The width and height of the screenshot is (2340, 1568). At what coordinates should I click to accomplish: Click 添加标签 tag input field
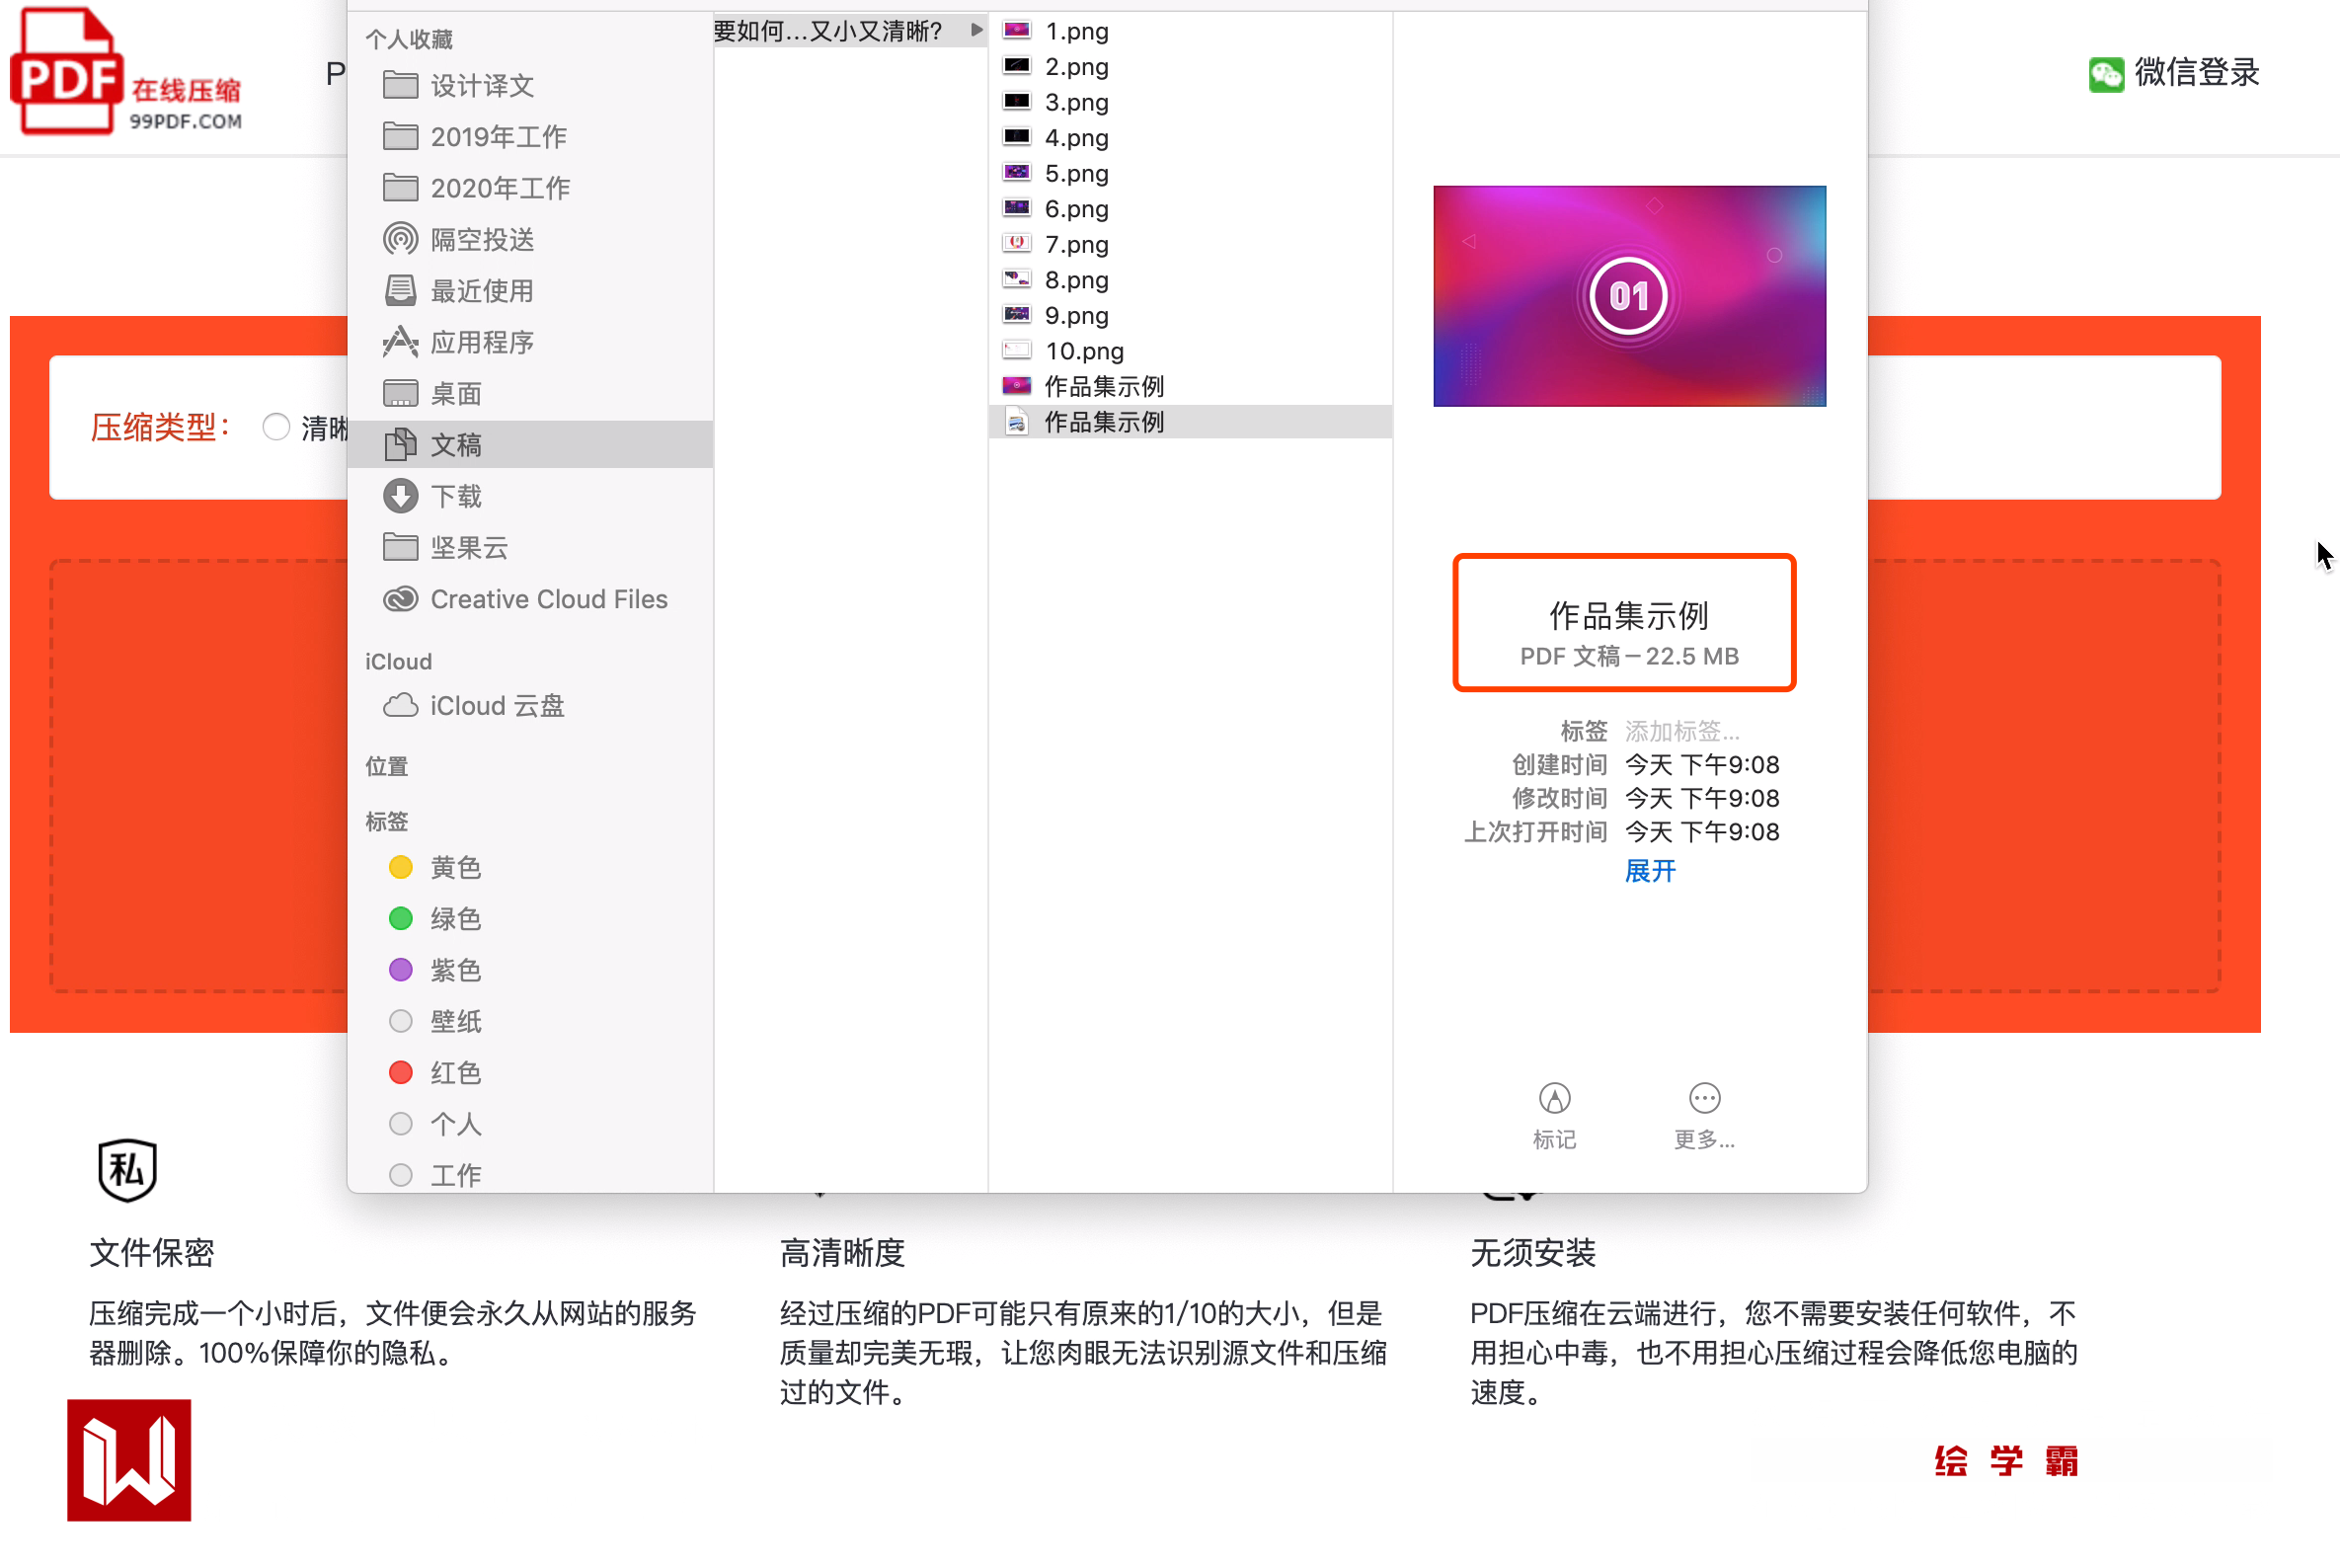tap(1681, 731)
